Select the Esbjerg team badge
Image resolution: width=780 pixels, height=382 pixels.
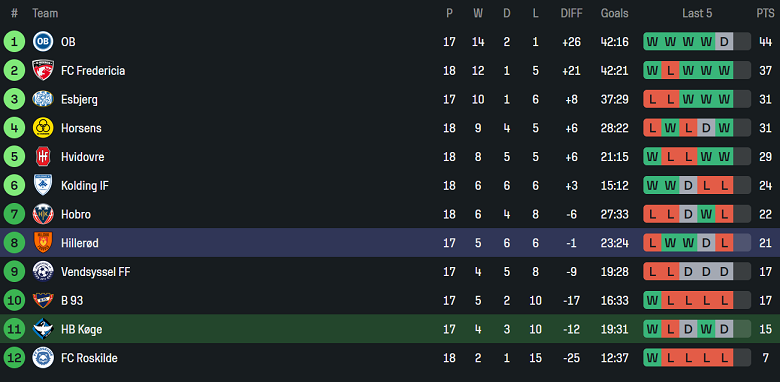pos(43,99)
